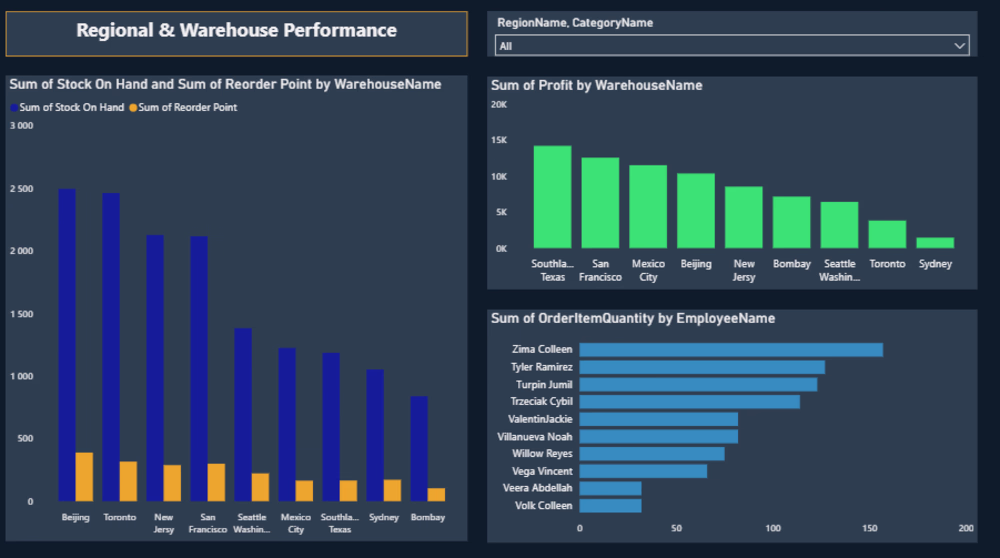Click the Bombay label under stock chart
The height and width of the screenshot is (558, 1000).
[427, 517]
